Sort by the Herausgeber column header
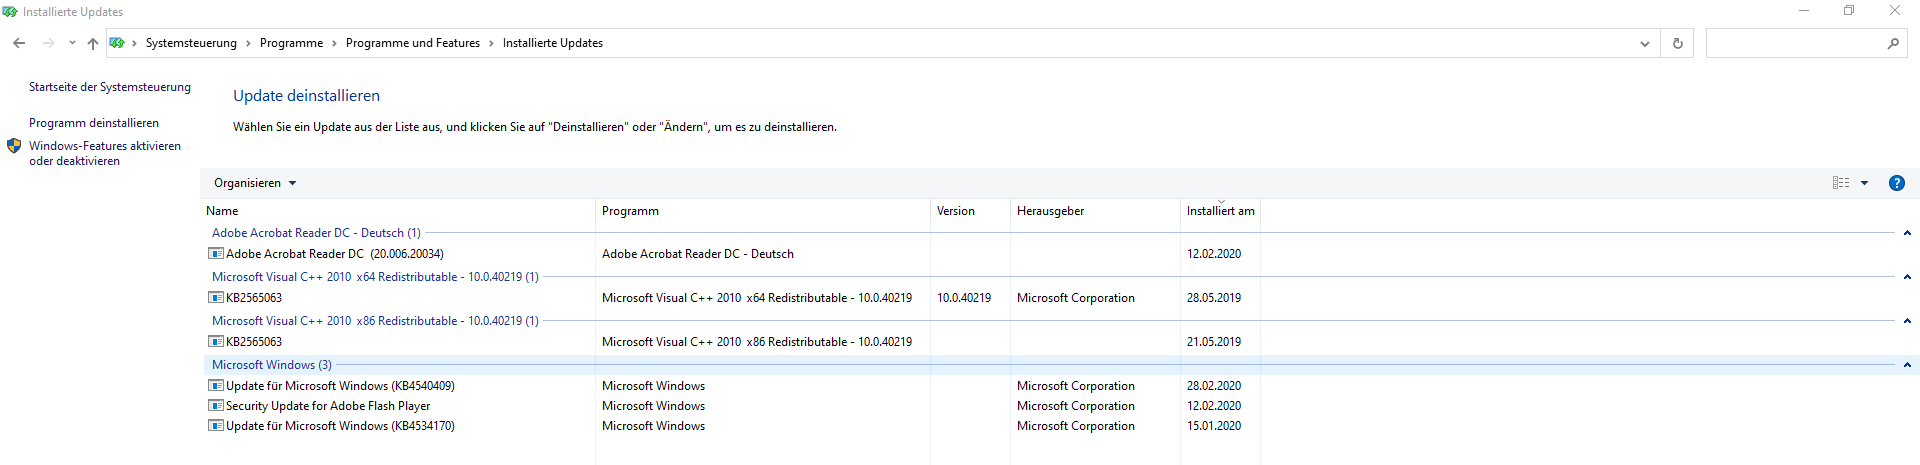This screenshot has width=1920, height=465. (x=1095, y=211)
